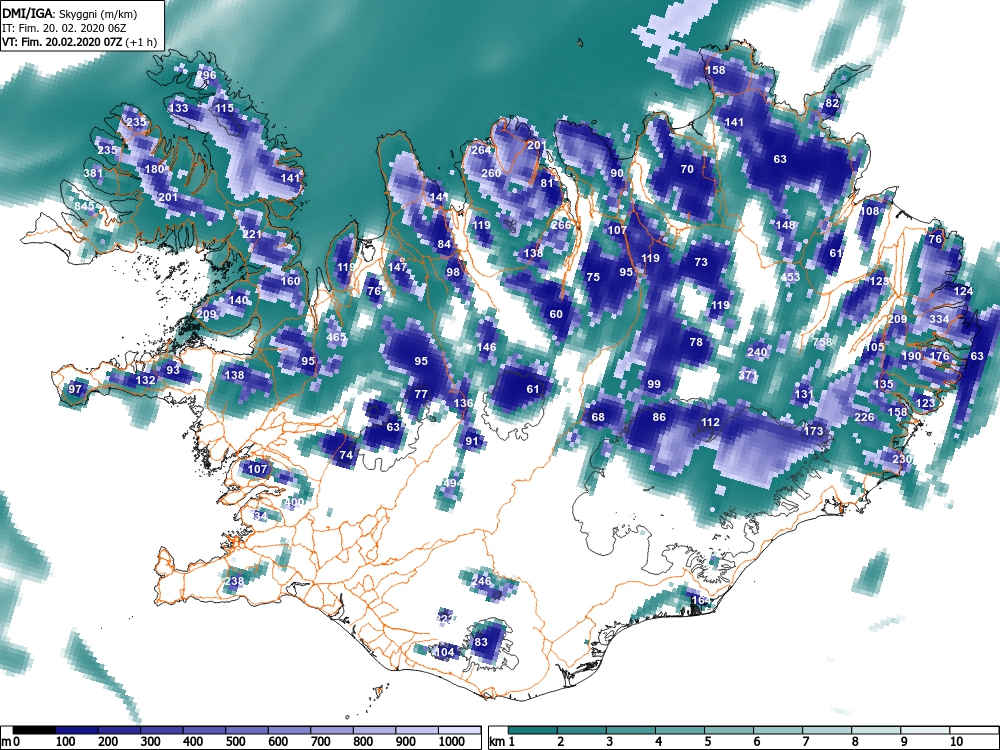Click the 'DMI/IGA: Skyggni (m/km)' title text
This screenshot has height=750, width=1000.
coord(70,14)
